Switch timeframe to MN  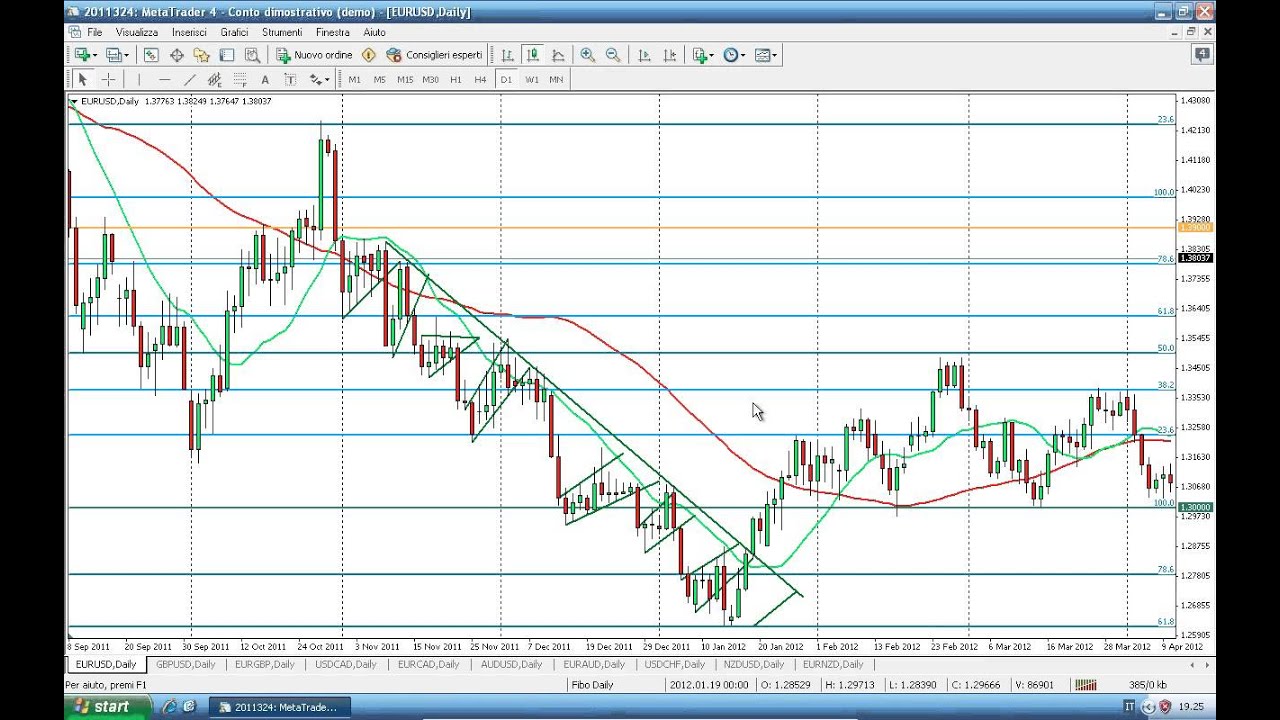556,79
